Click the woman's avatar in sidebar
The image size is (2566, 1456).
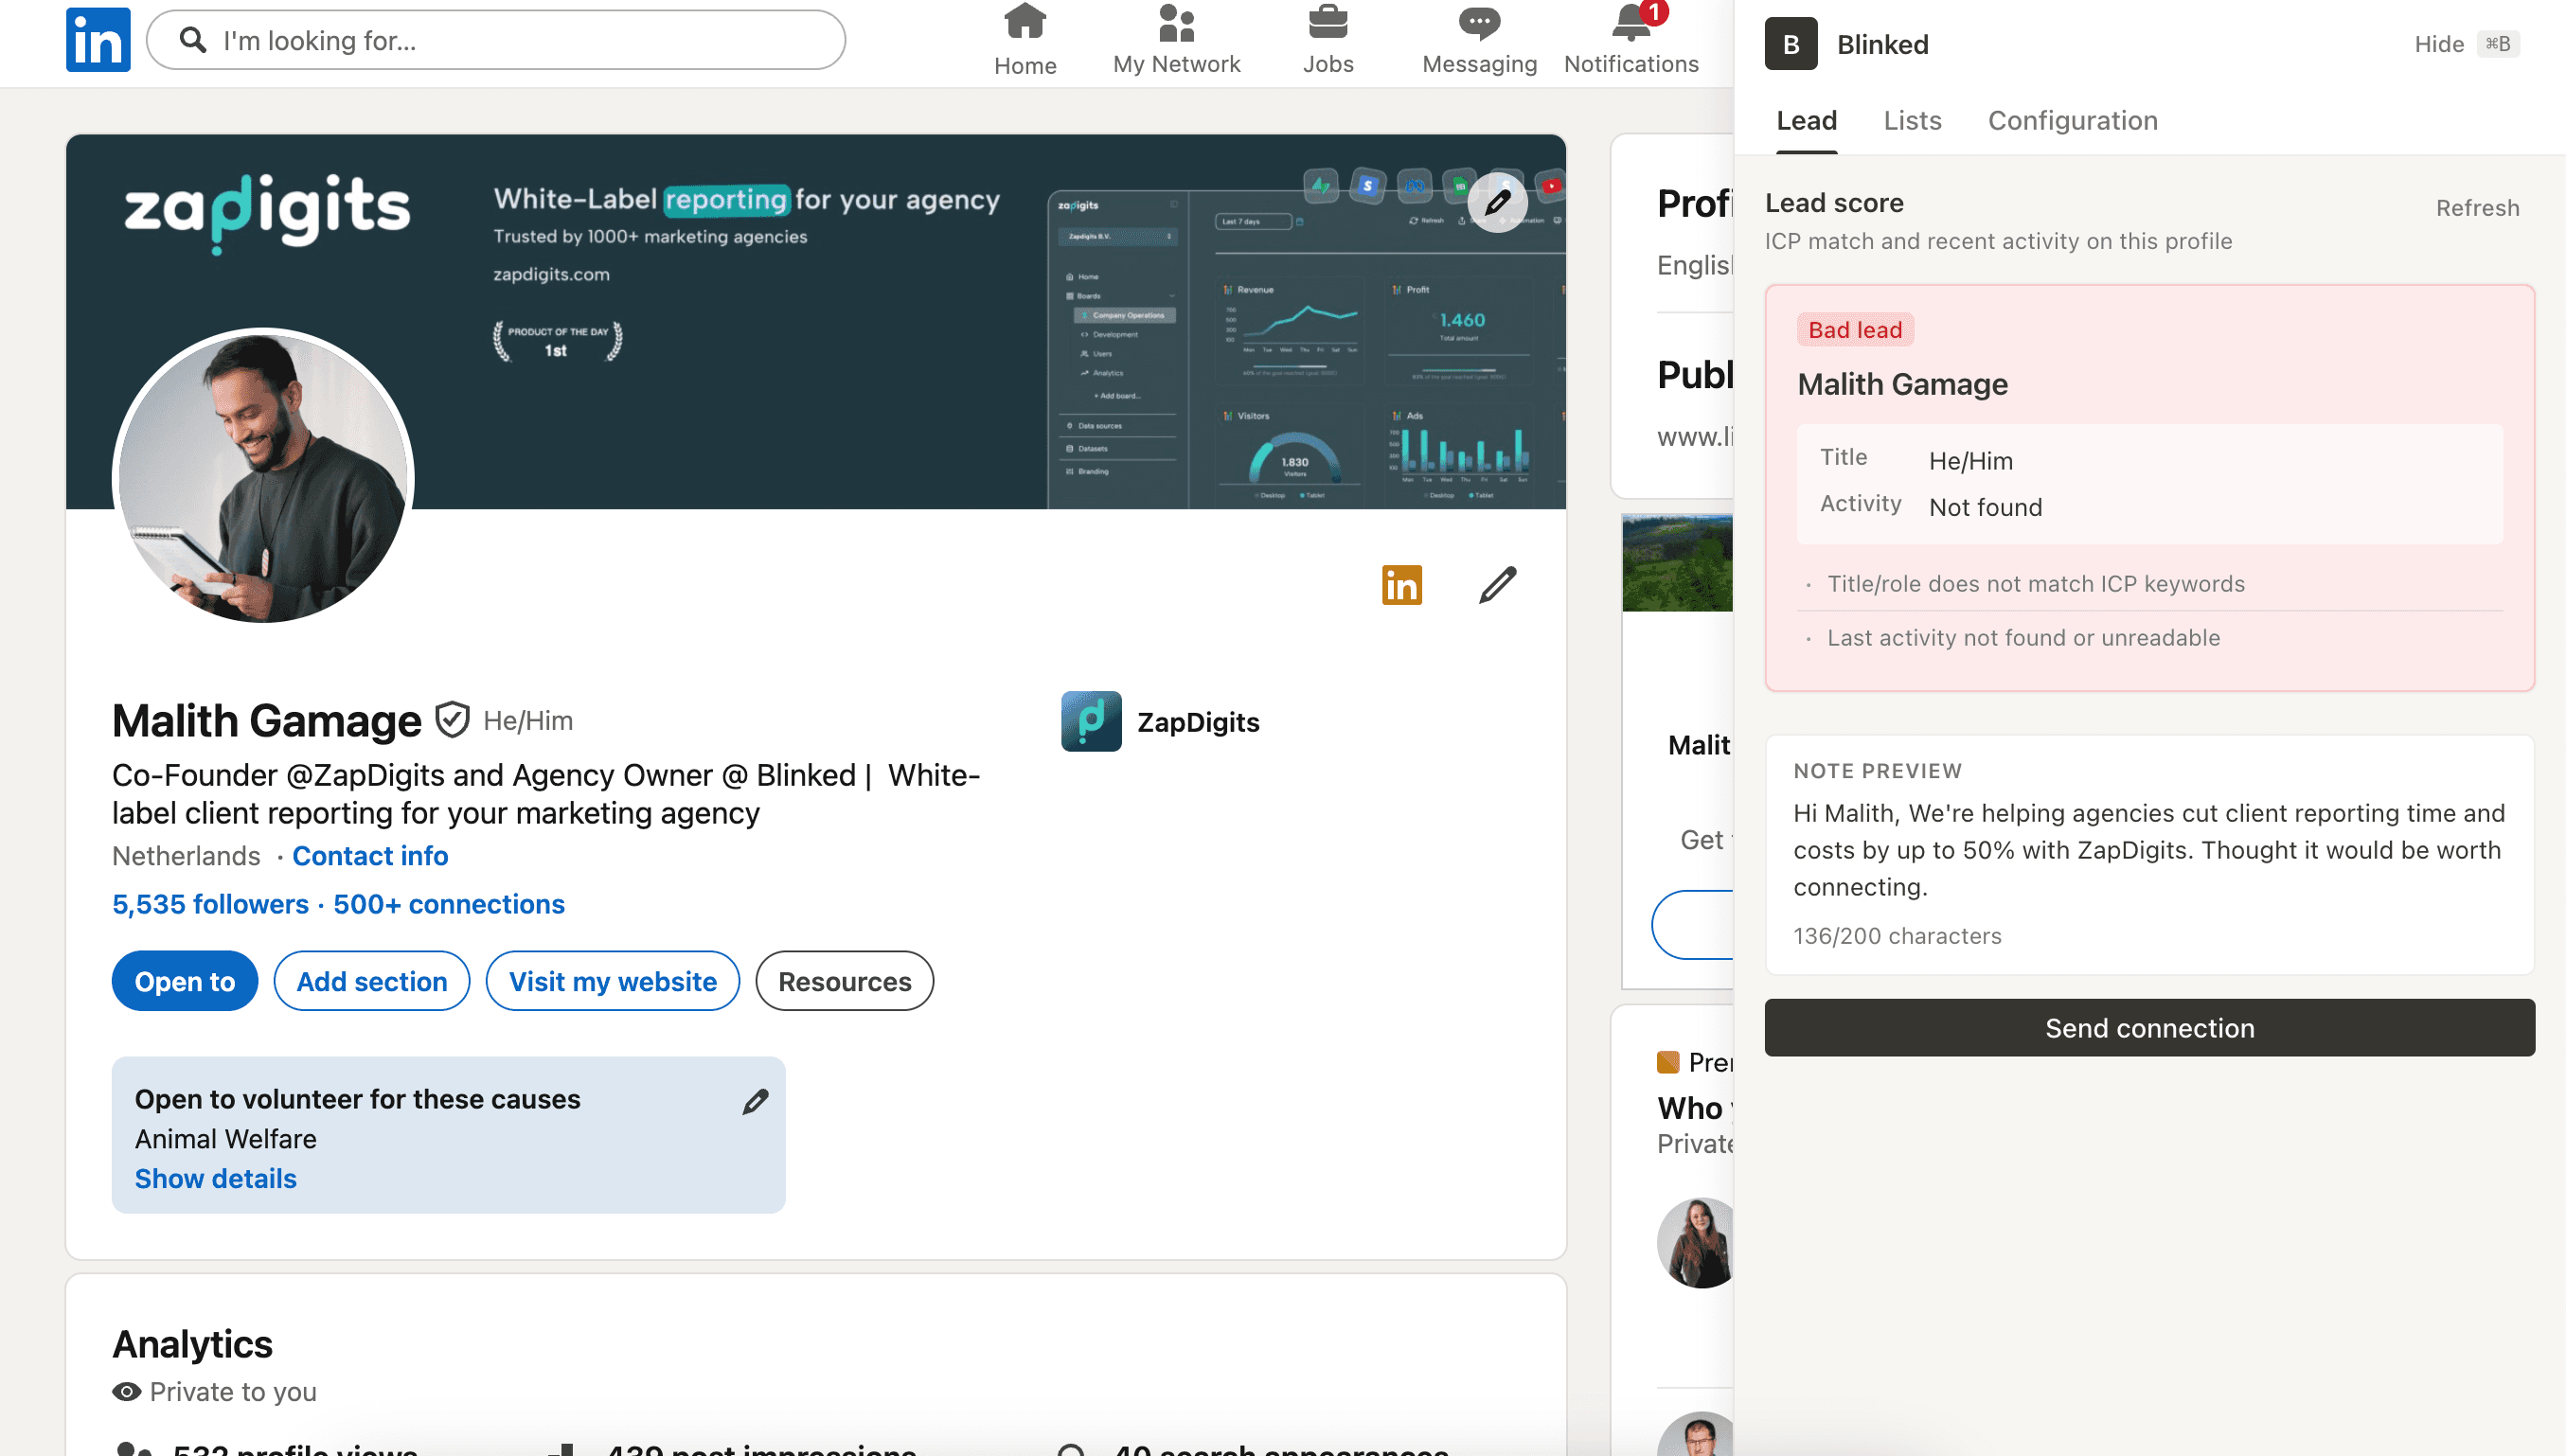(x=1695, y=1243)
